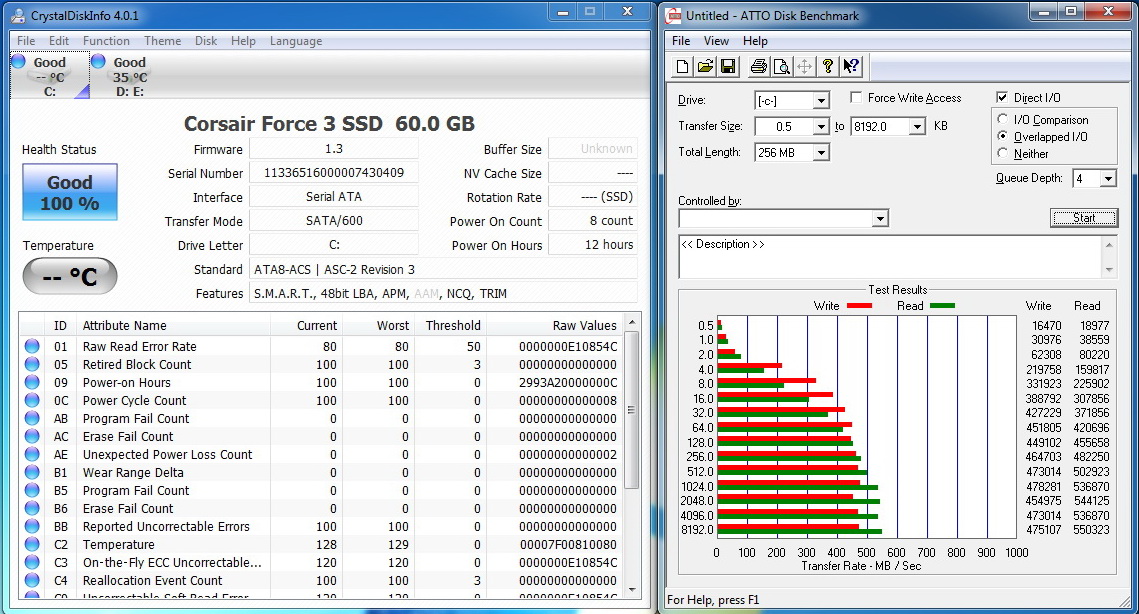
Task: Open Edit menu in CrystalDiskInfo
Action: [x=59, y=41]
